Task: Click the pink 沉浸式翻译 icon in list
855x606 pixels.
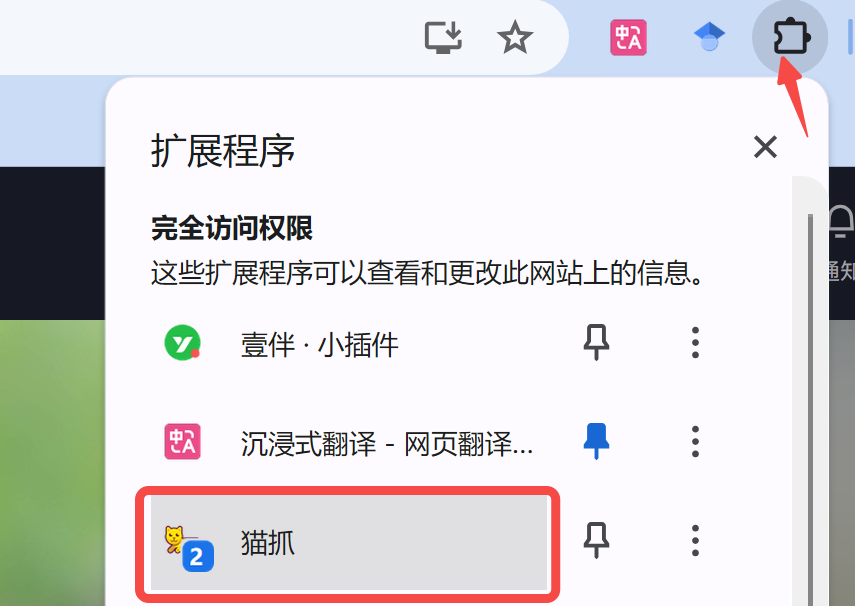Action: (183, 441)
